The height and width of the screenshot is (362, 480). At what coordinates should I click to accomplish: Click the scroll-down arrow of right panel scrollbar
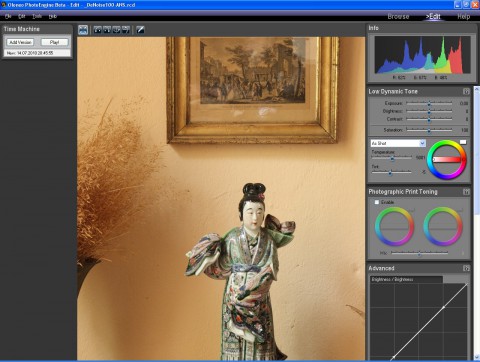476,357
